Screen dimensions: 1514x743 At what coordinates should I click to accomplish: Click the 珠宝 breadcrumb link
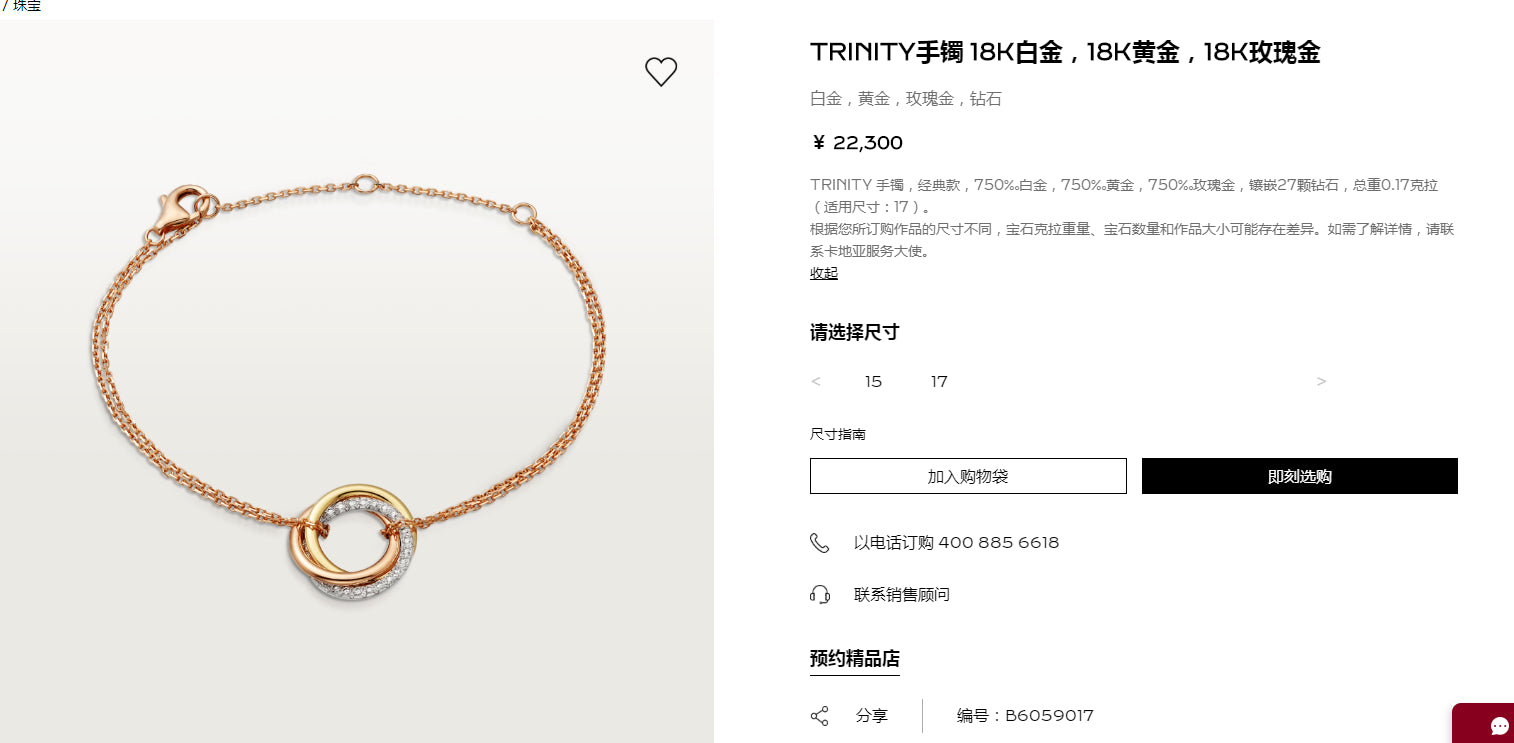27,5
